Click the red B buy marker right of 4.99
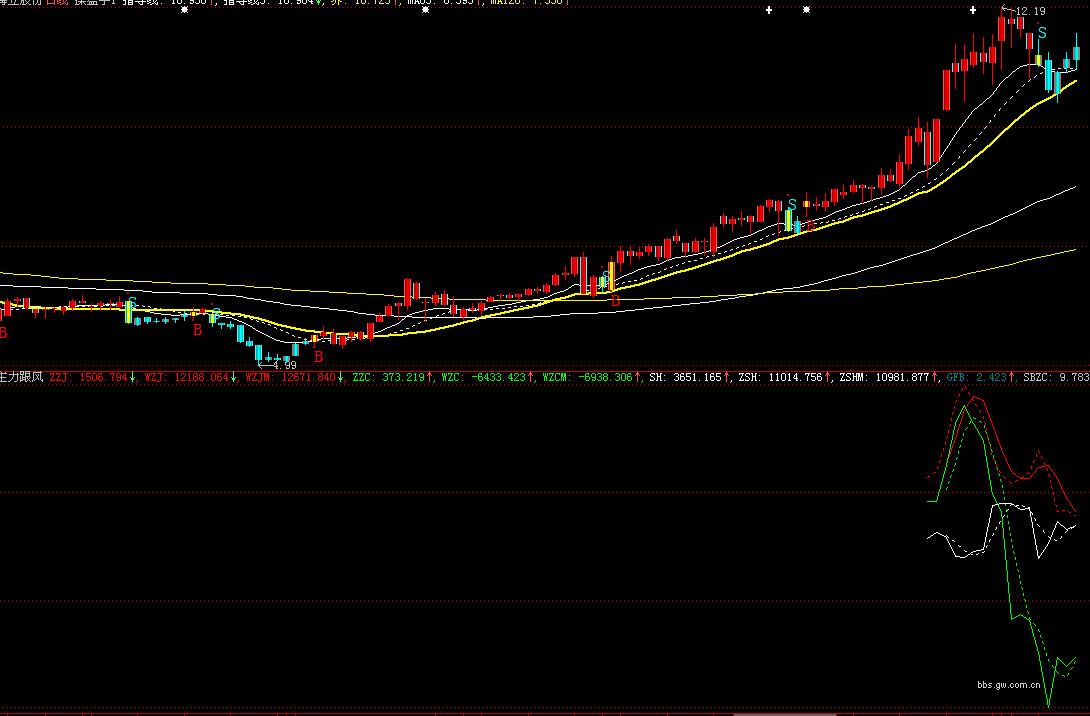 (318, 357)
